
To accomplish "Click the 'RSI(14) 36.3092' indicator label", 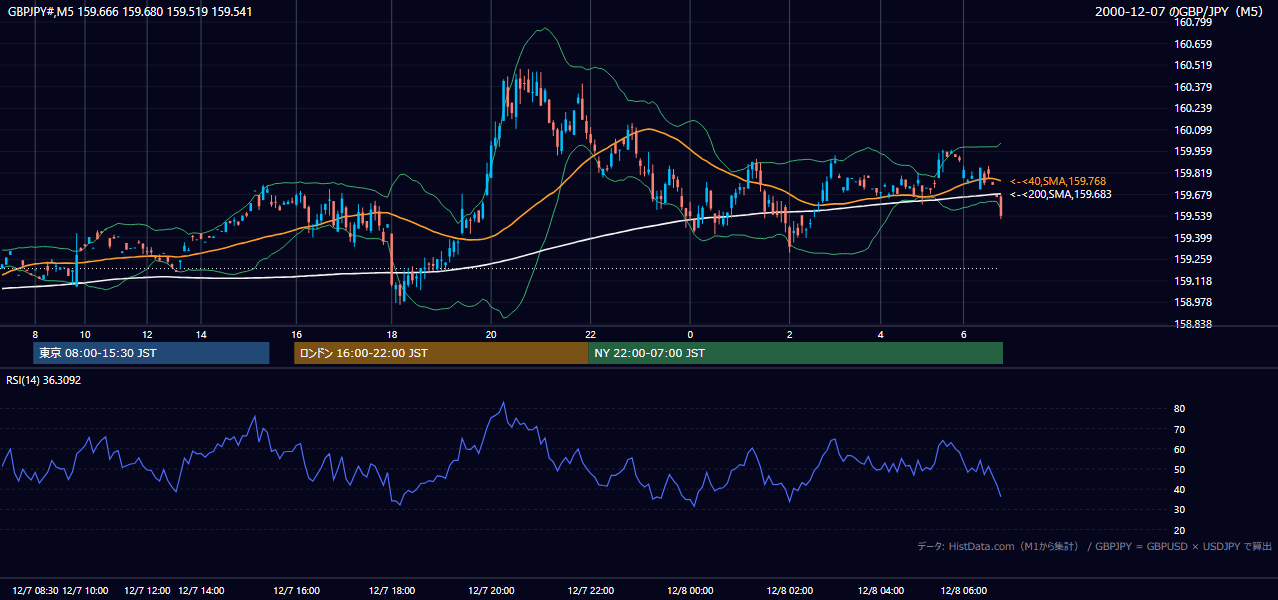I will (x=44, y=380).
